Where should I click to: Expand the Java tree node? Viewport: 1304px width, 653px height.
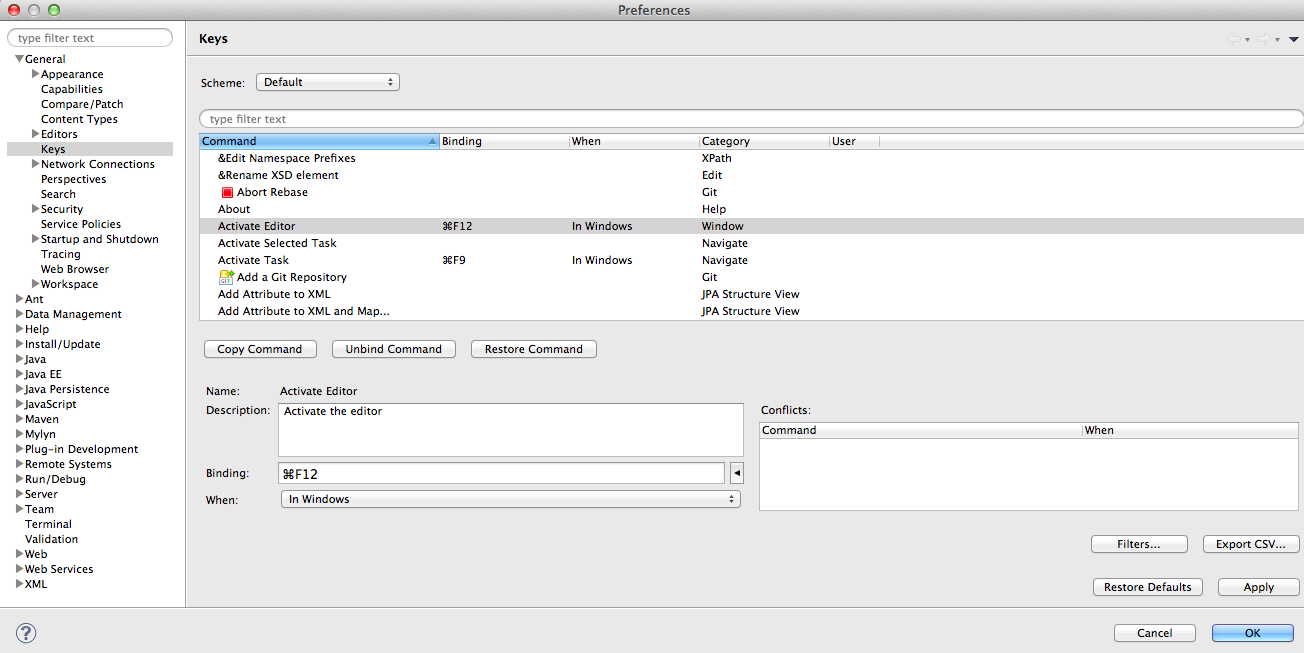(x=20, y=359)
